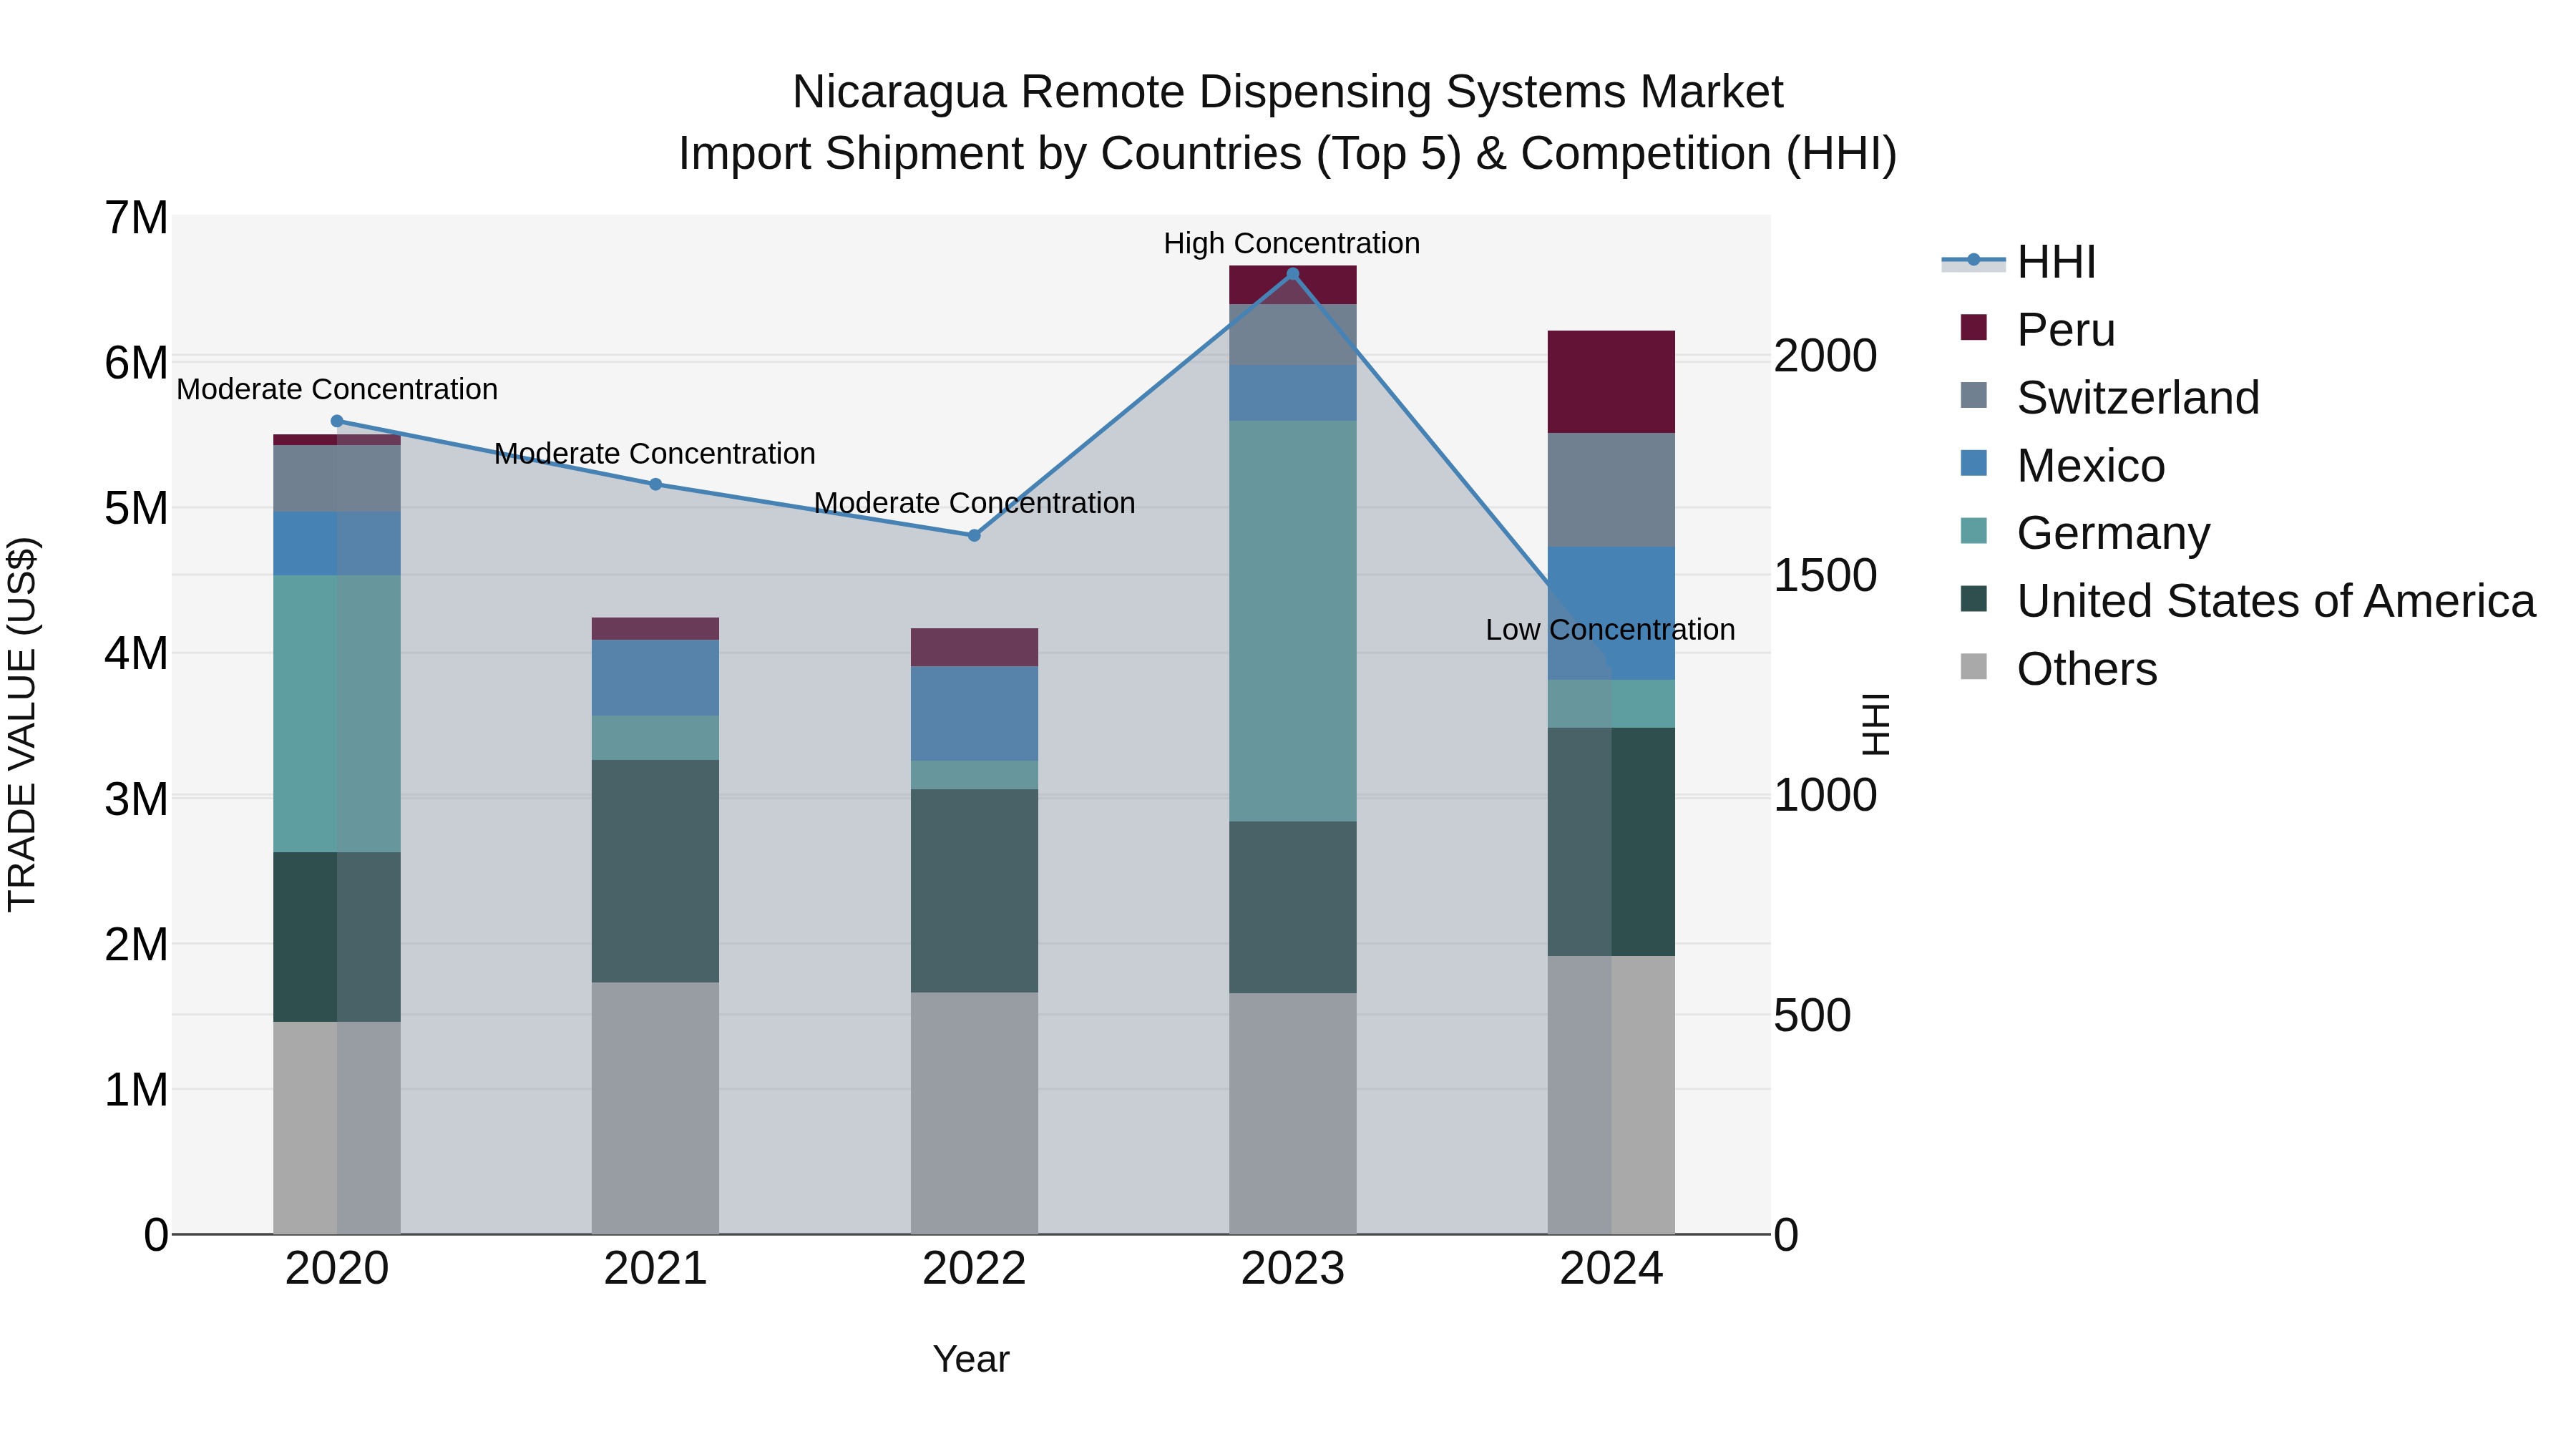This screenshot has height=1449, width=2576.
Task: Click the Peru legend color swatch
Action: (x=1974, y=327)
